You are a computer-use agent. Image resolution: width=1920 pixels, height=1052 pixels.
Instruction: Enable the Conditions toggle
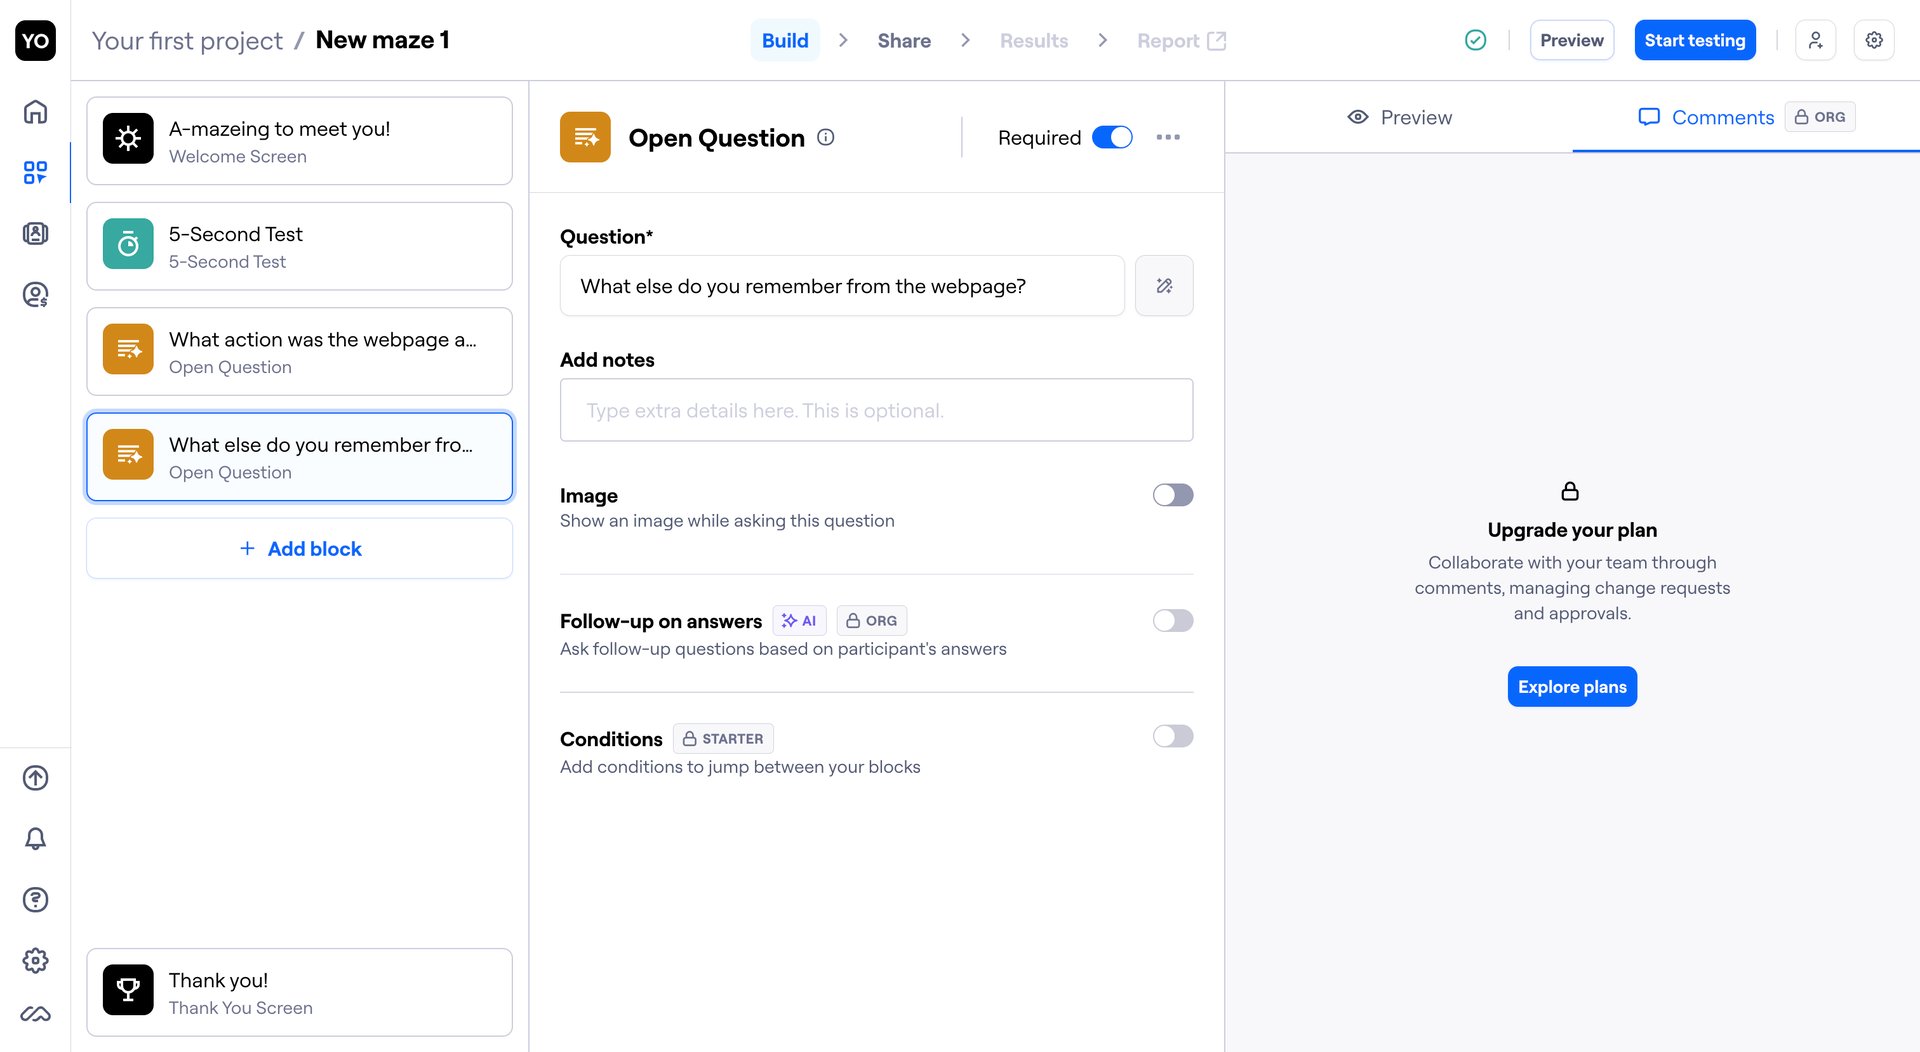click(1172, 736)
